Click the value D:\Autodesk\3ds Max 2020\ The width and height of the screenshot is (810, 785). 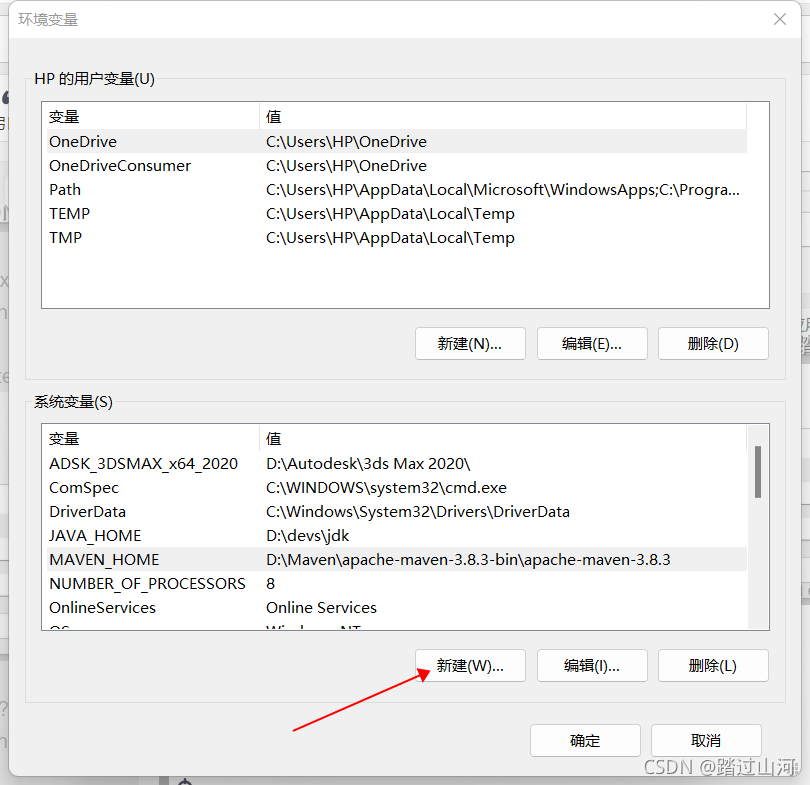point(368,464)
